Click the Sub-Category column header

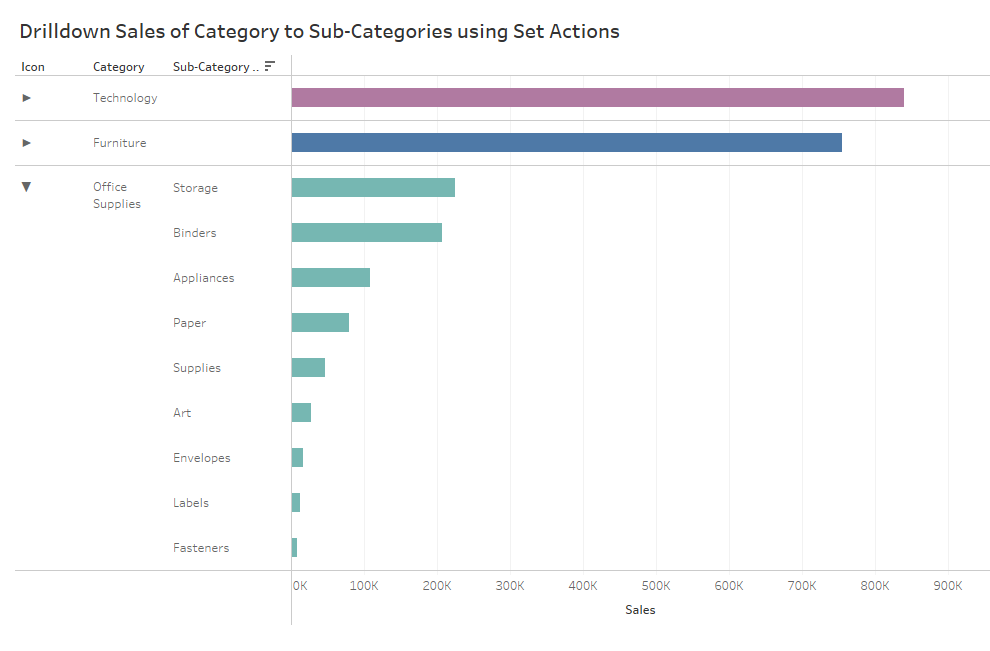(213, 67)
